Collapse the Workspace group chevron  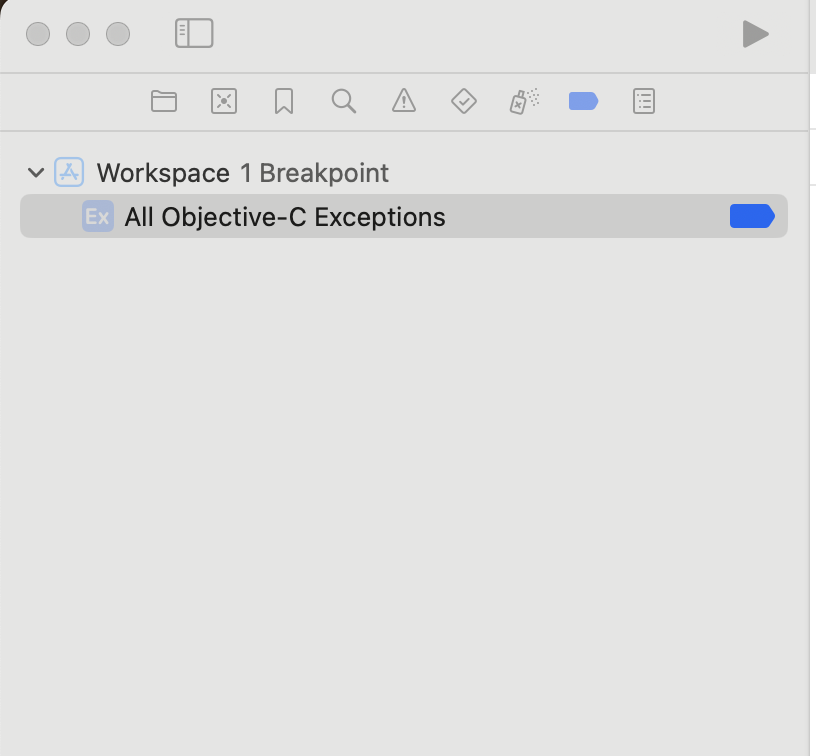pos(36,173)
